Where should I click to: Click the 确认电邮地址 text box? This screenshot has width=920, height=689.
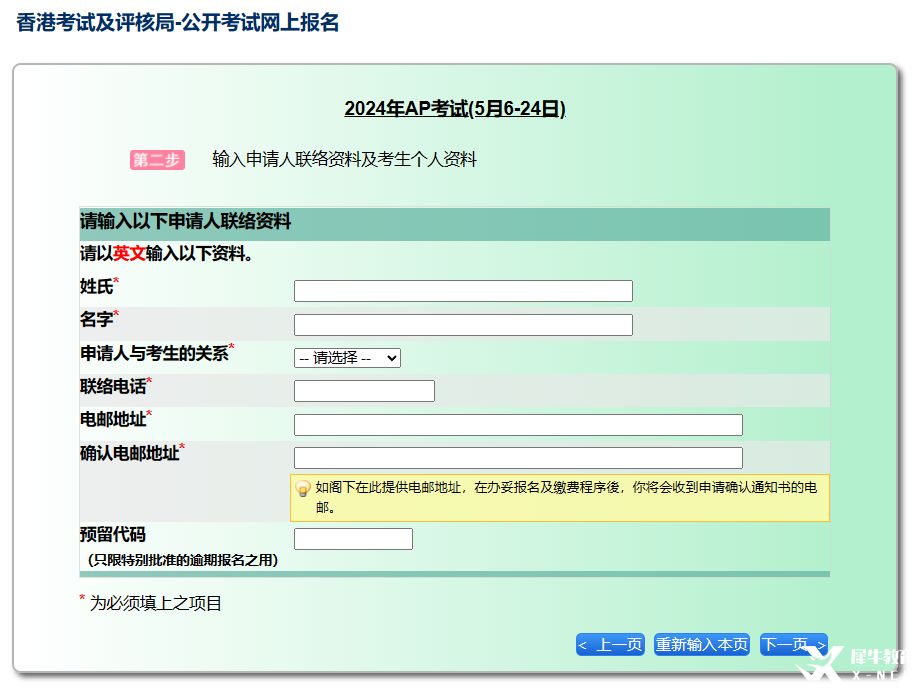[517, 457]
